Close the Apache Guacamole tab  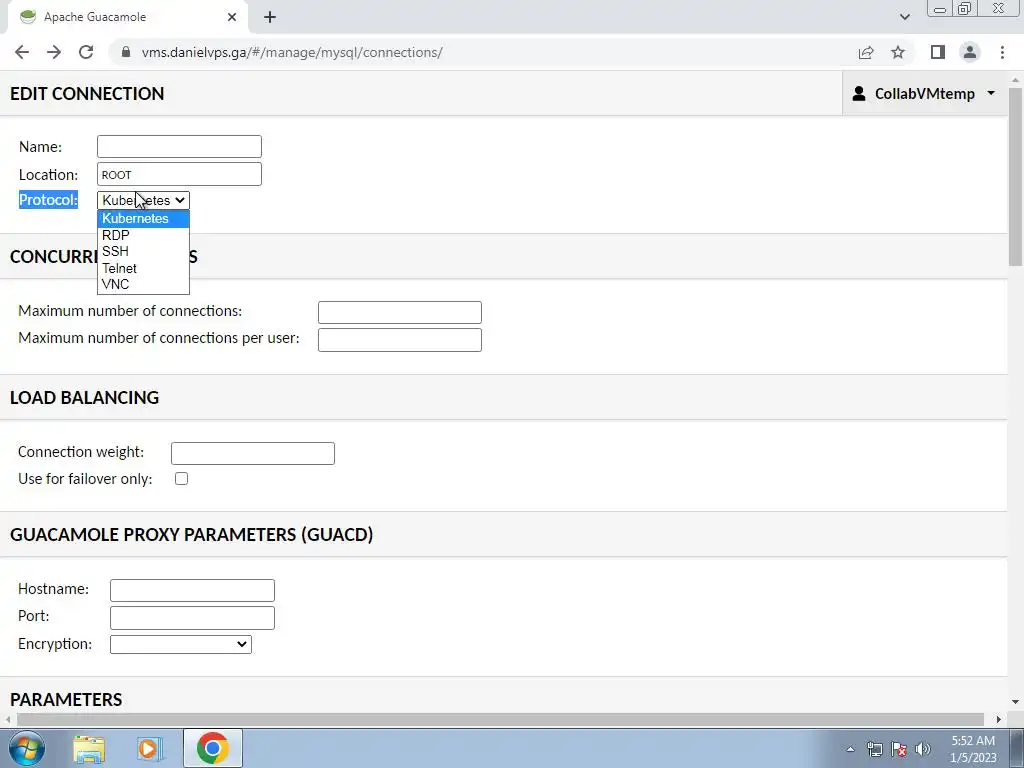232,17
